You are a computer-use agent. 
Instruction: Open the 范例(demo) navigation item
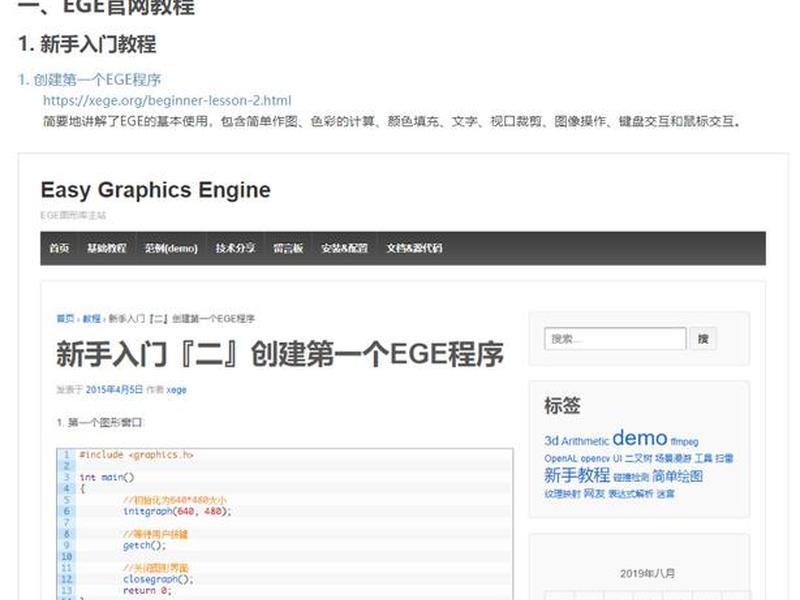click(x=171, y=248)
